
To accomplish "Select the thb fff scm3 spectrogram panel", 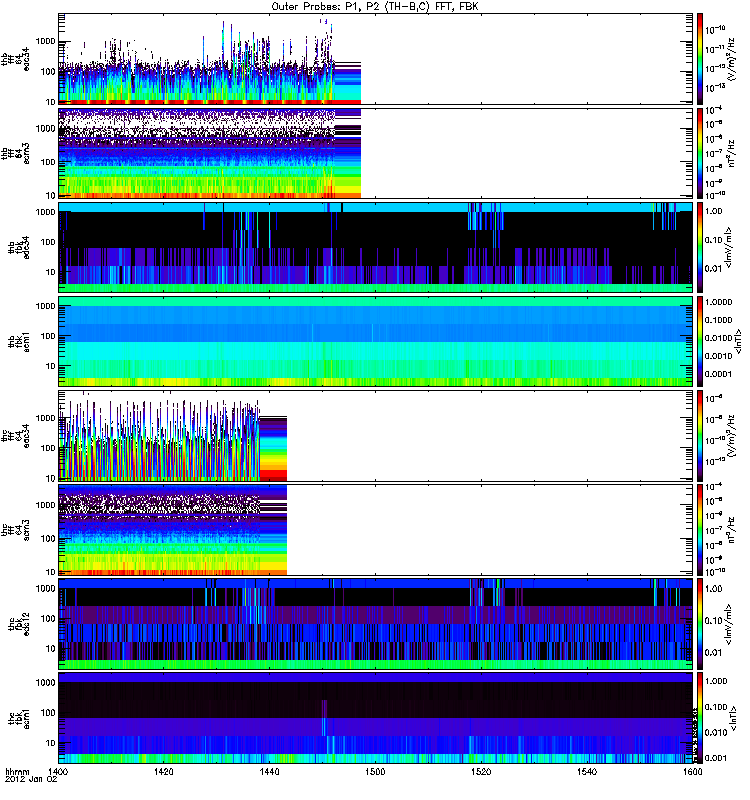I will (x=376, y=153).
